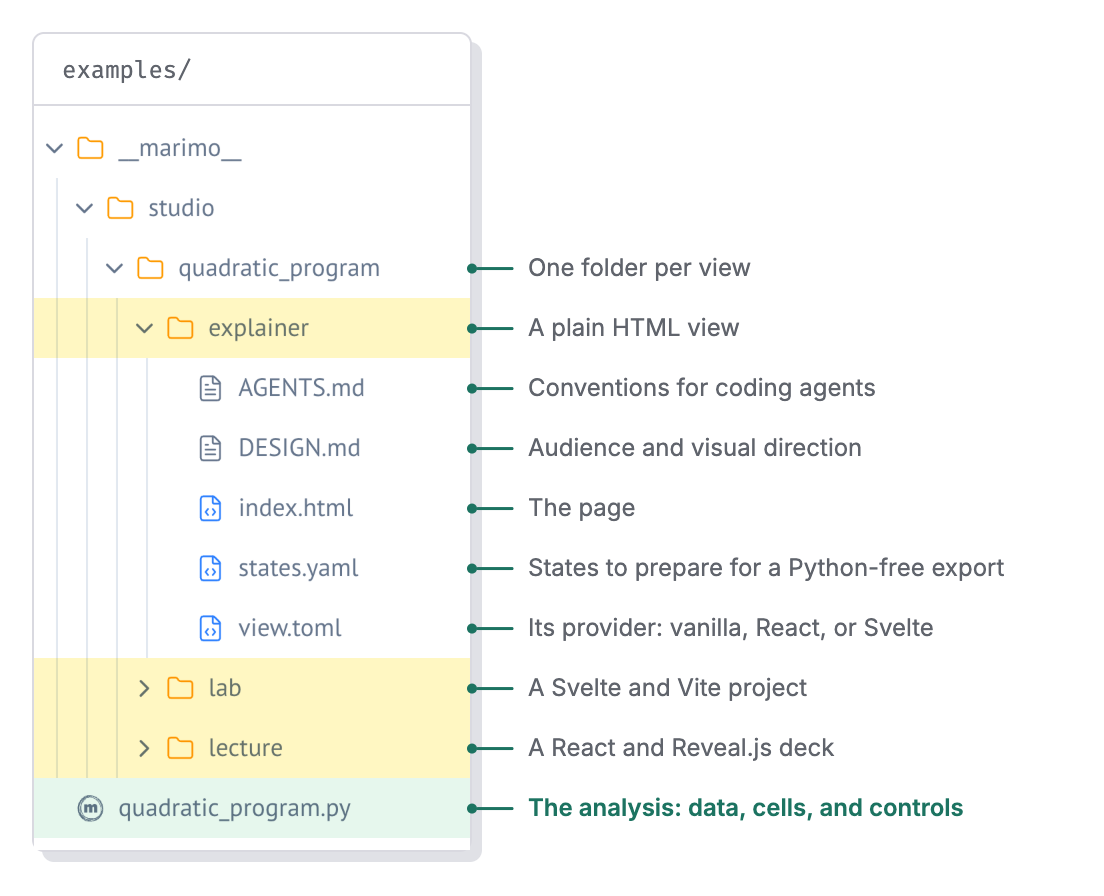Click the AGENTS.md document icon
This screenshot has width=1104, height=896.
coord(211,389)
